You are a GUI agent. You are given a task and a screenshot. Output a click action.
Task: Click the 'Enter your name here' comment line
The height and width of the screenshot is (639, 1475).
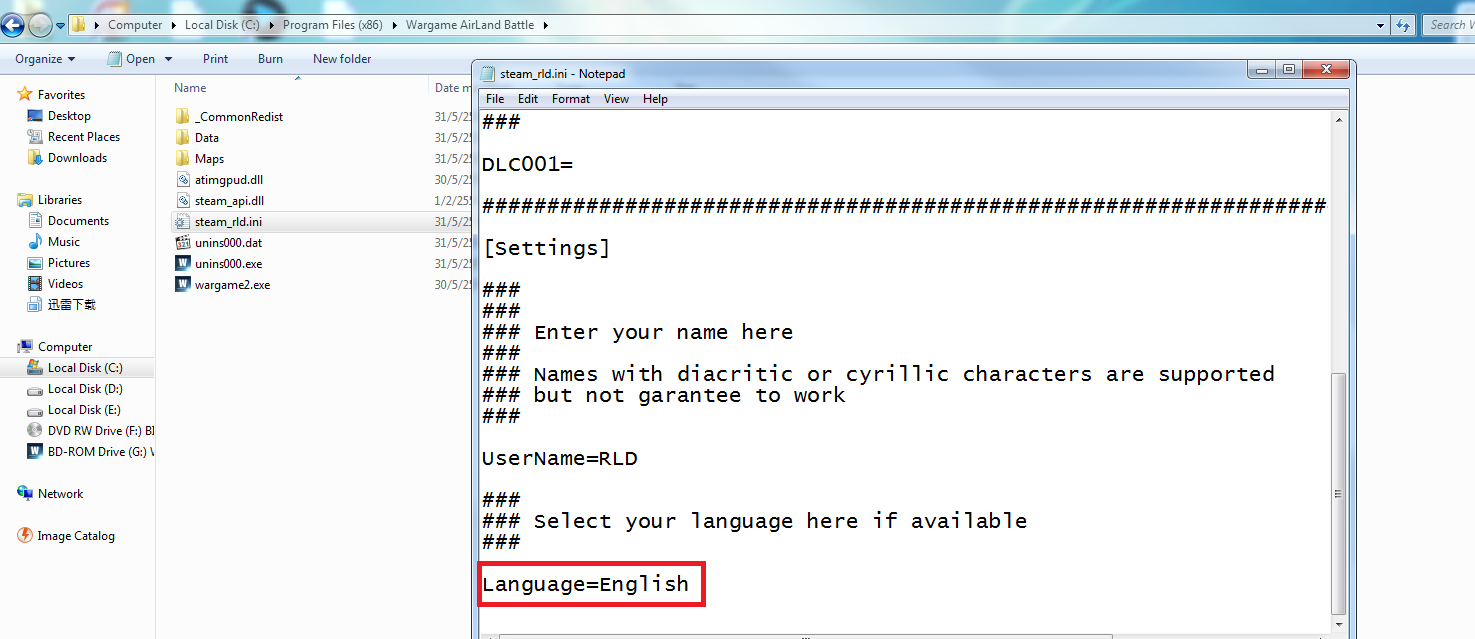tap(638, 332)
